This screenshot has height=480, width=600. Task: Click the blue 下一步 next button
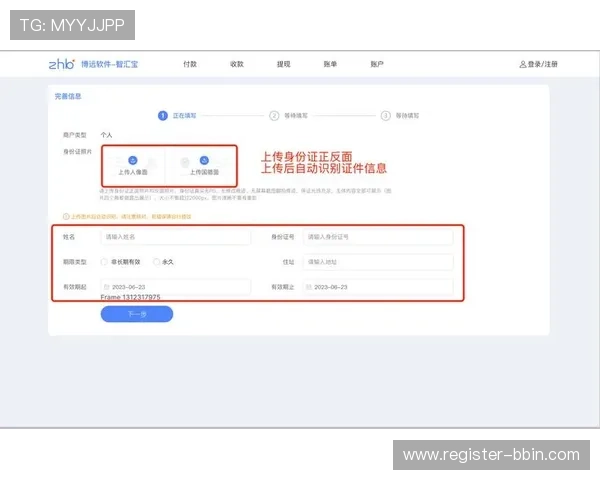(137, 314)
